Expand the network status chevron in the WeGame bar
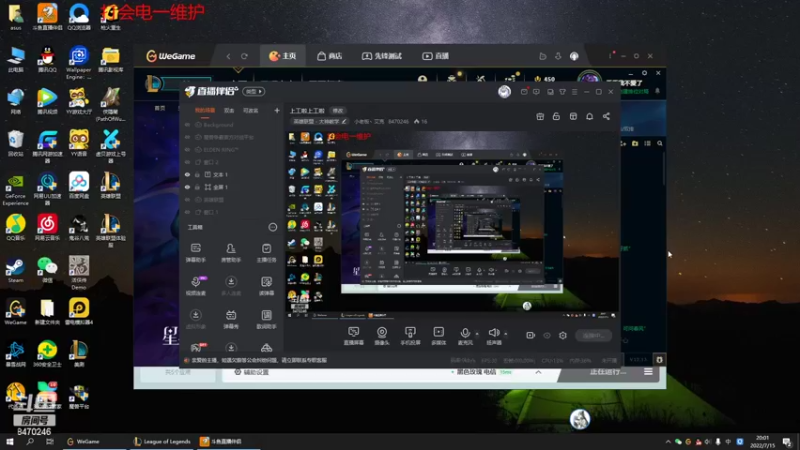Viewport: 800px width, 450px height. tap(538, 372)
